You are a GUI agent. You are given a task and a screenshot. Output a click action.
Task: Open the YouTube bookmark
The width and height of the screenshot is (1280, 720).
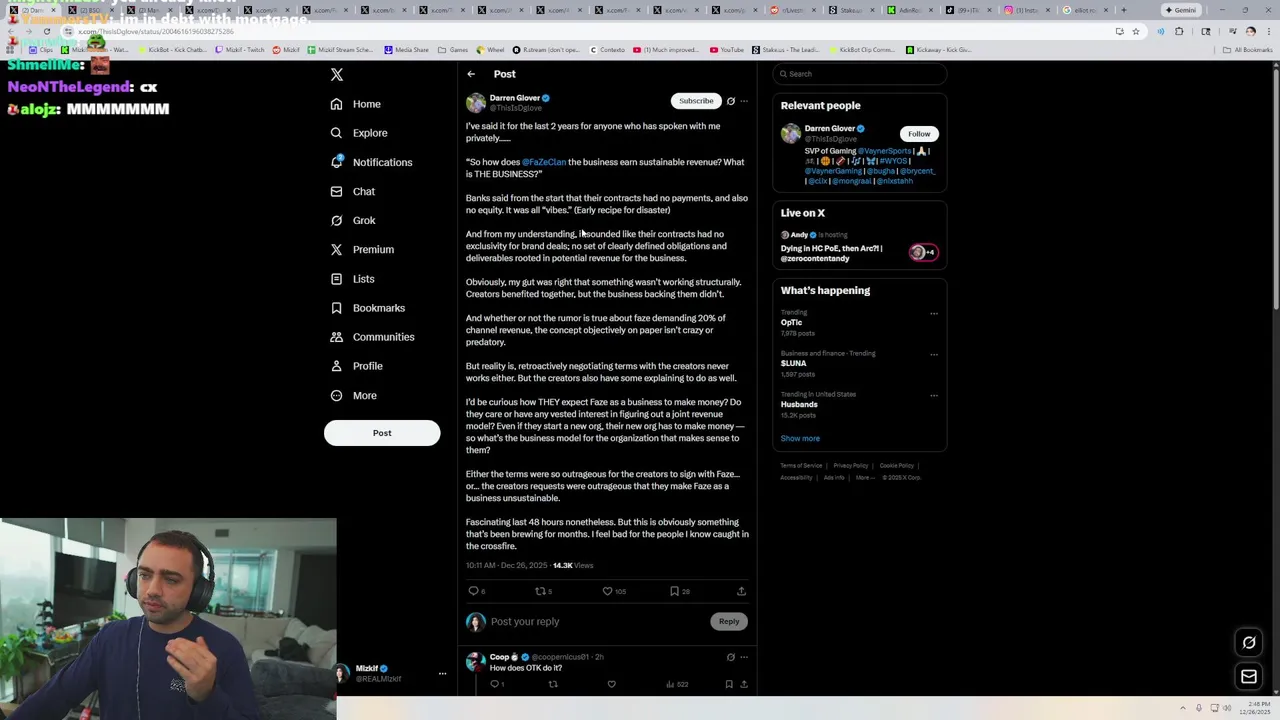727,50
